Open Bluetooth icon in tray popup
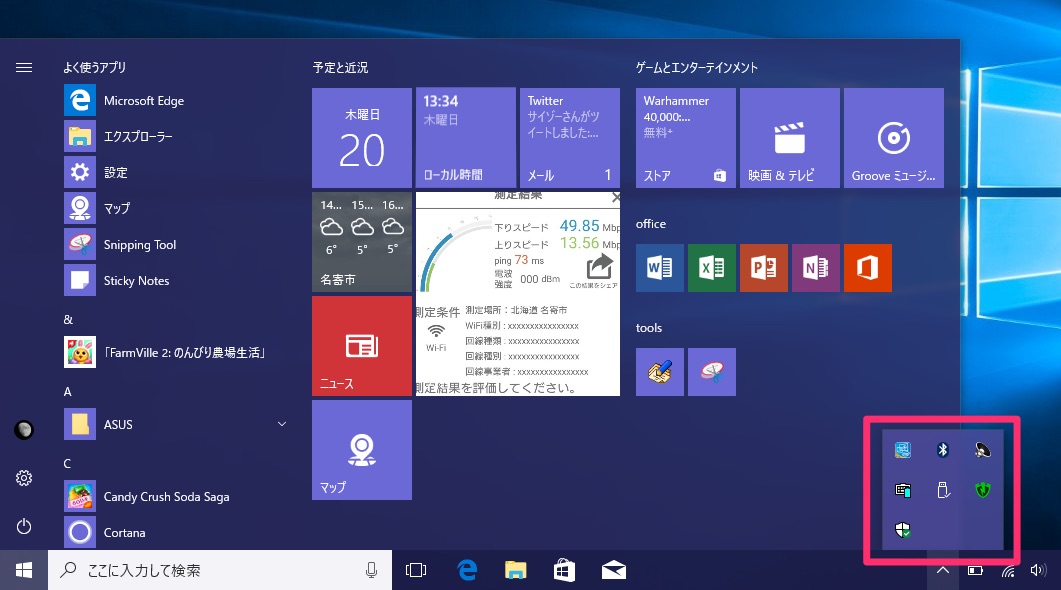The image size is (1061, 590). point(943,450)
